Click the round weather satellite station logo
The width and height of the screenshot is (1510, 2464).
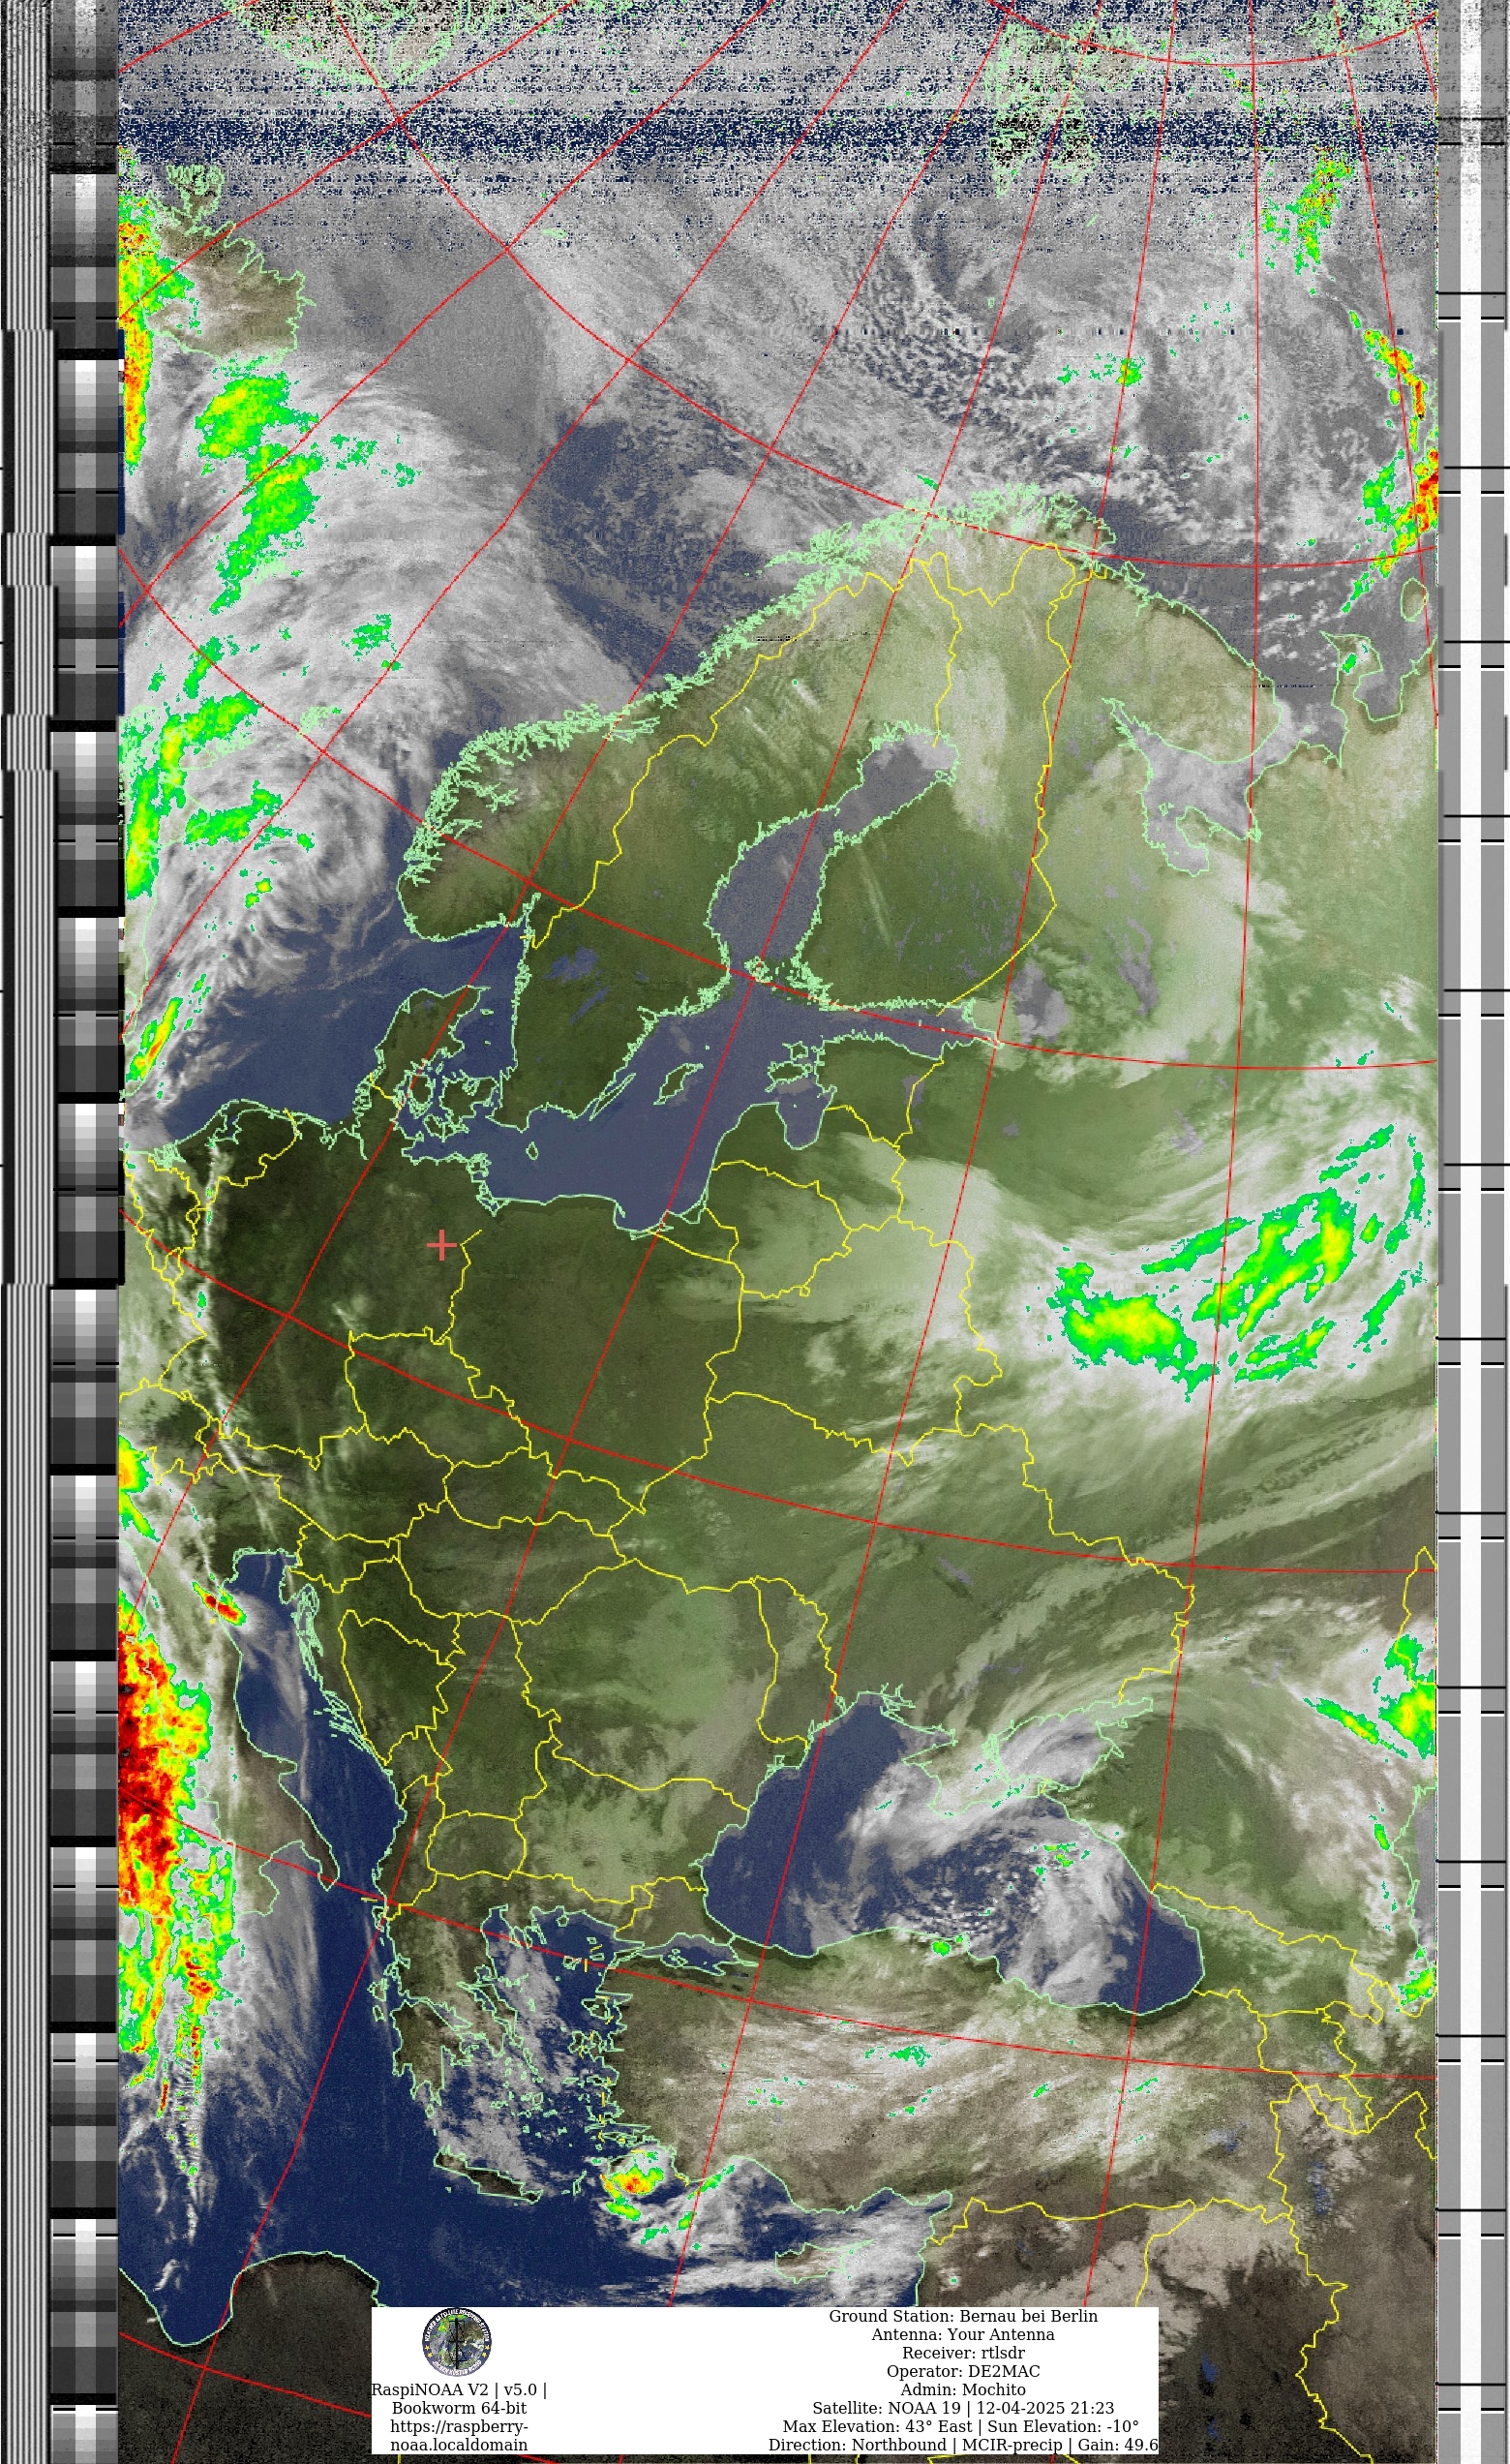(457, 2342)
